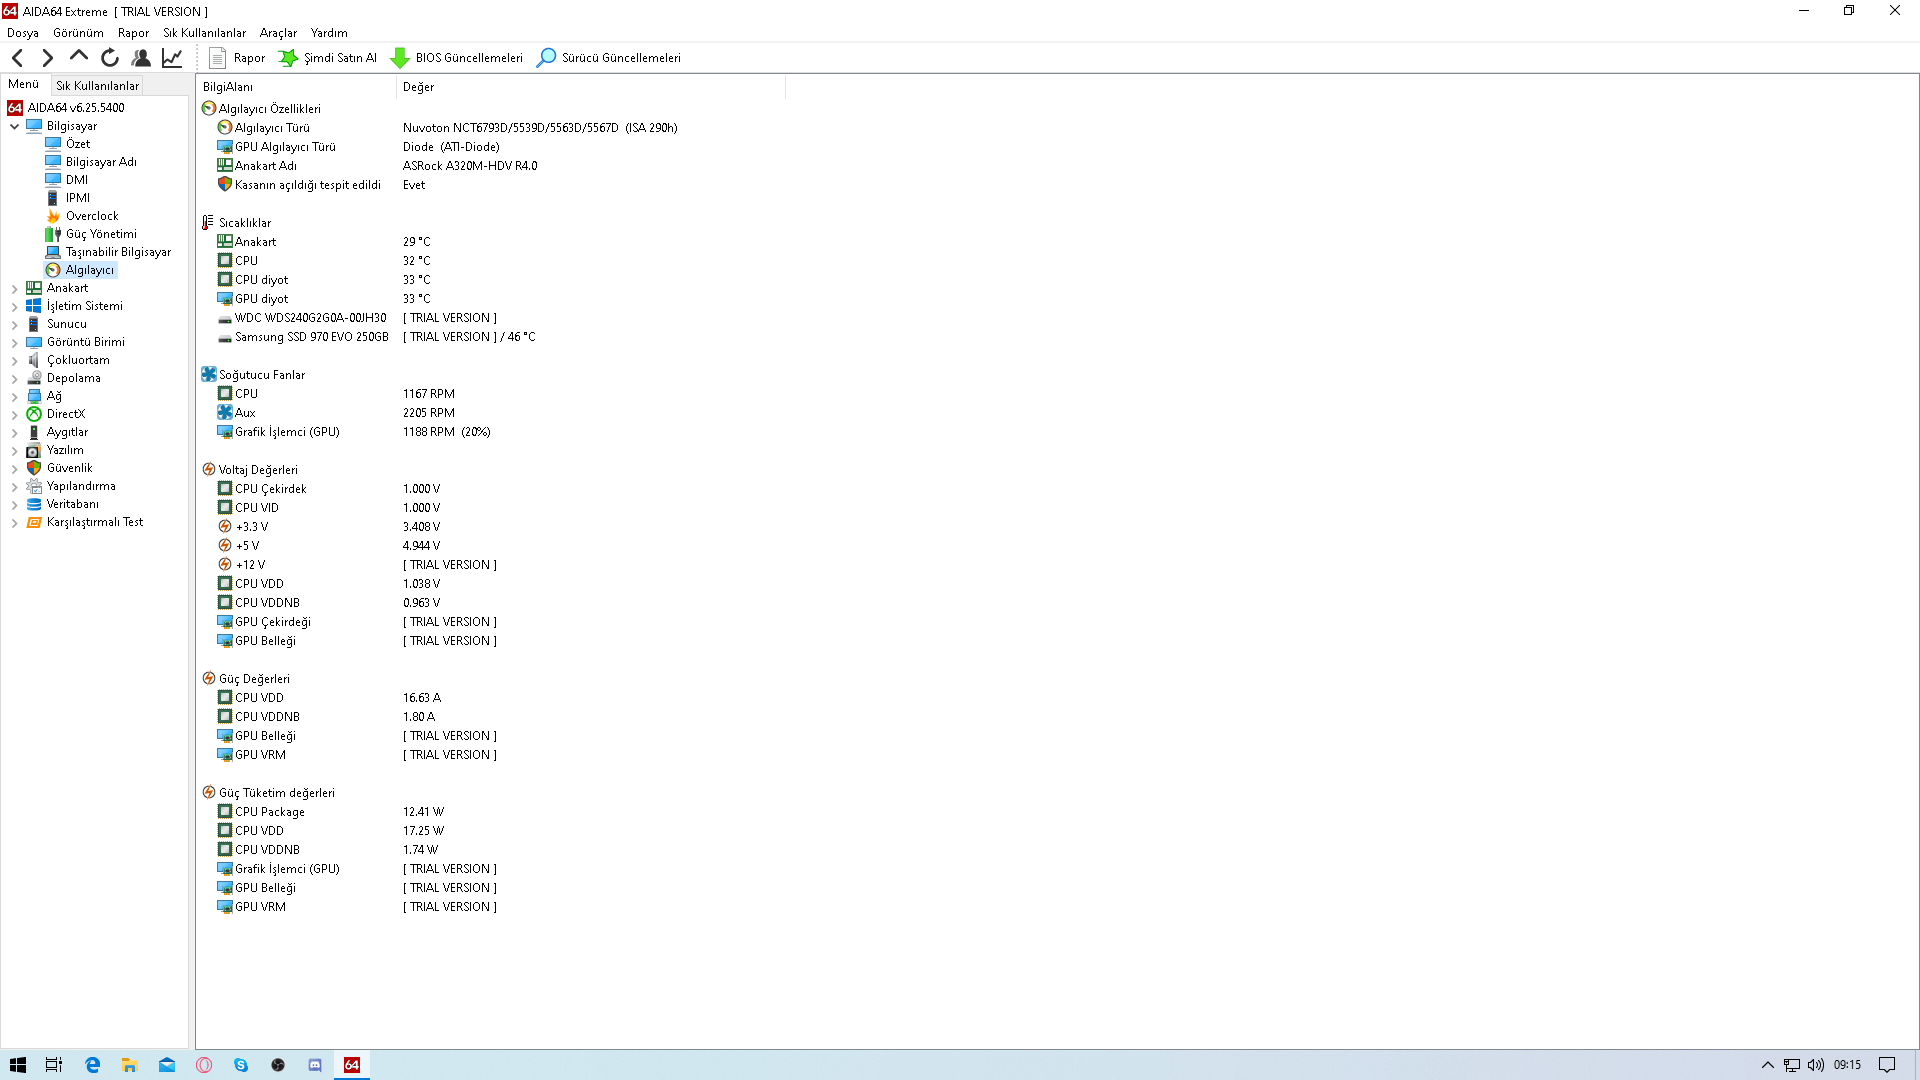Refresh the sensor readings
The image size is (1920, 1080).
click(110, 58)
